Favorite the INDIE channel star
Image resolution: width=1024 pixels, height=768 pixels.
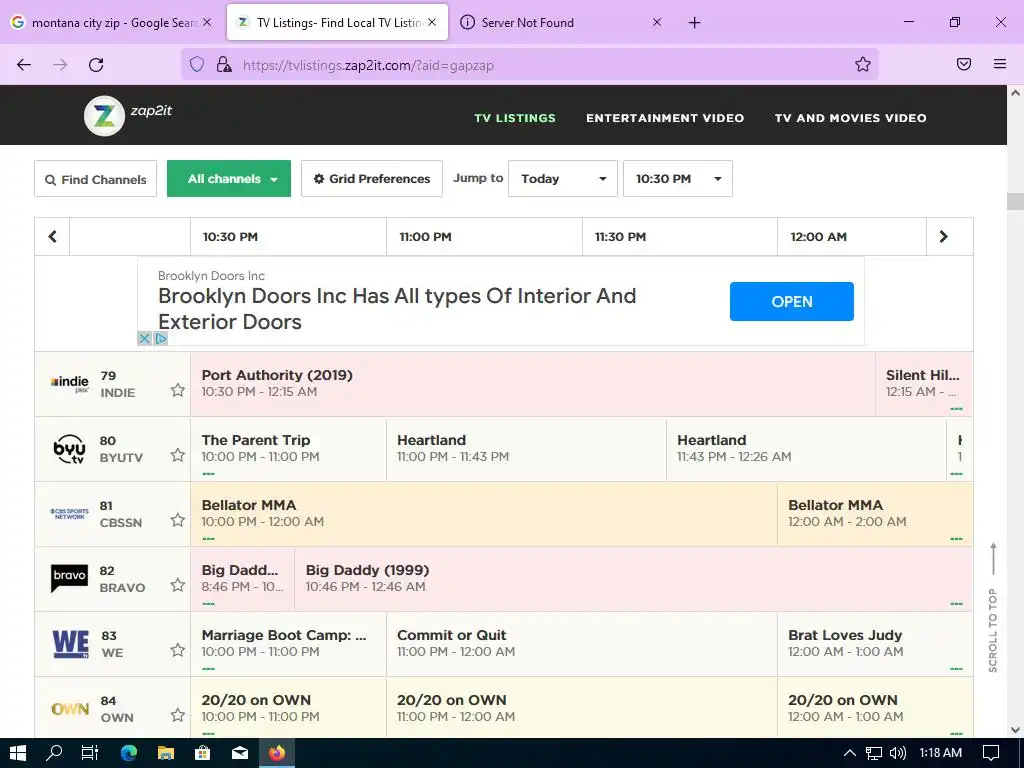[178, 391]
